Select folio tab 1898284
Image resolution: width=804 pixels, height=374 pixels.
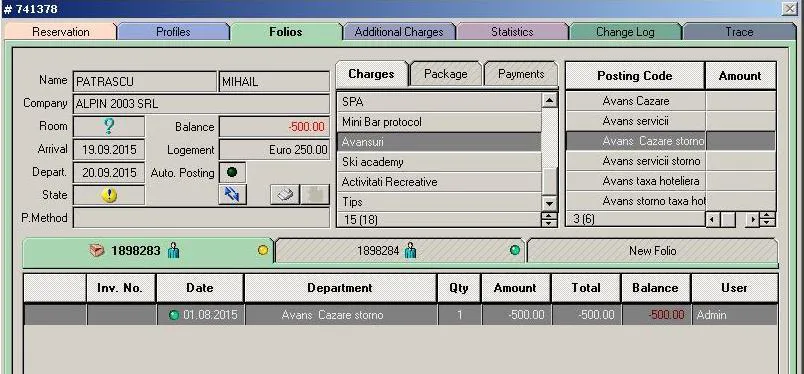[400, 251]
